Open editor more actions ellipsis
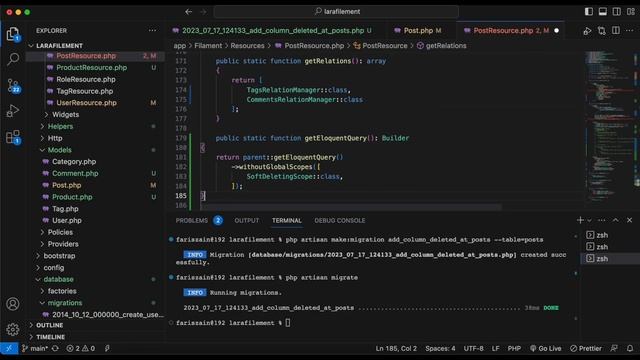The width and height of the screenshot is (640, 360). click(x=629, y=31)
